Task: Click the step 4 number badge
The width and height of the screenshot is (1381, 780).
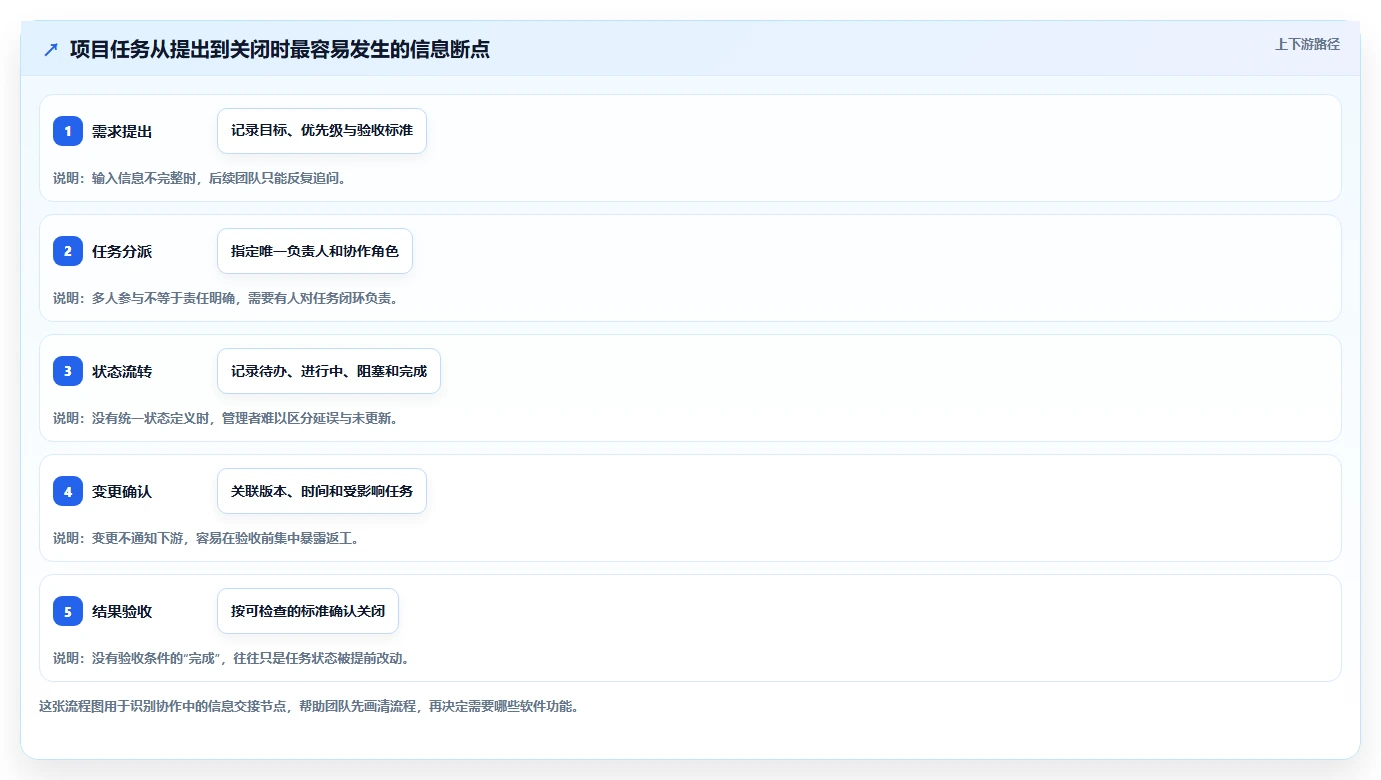Action: (x=68, y=491)
